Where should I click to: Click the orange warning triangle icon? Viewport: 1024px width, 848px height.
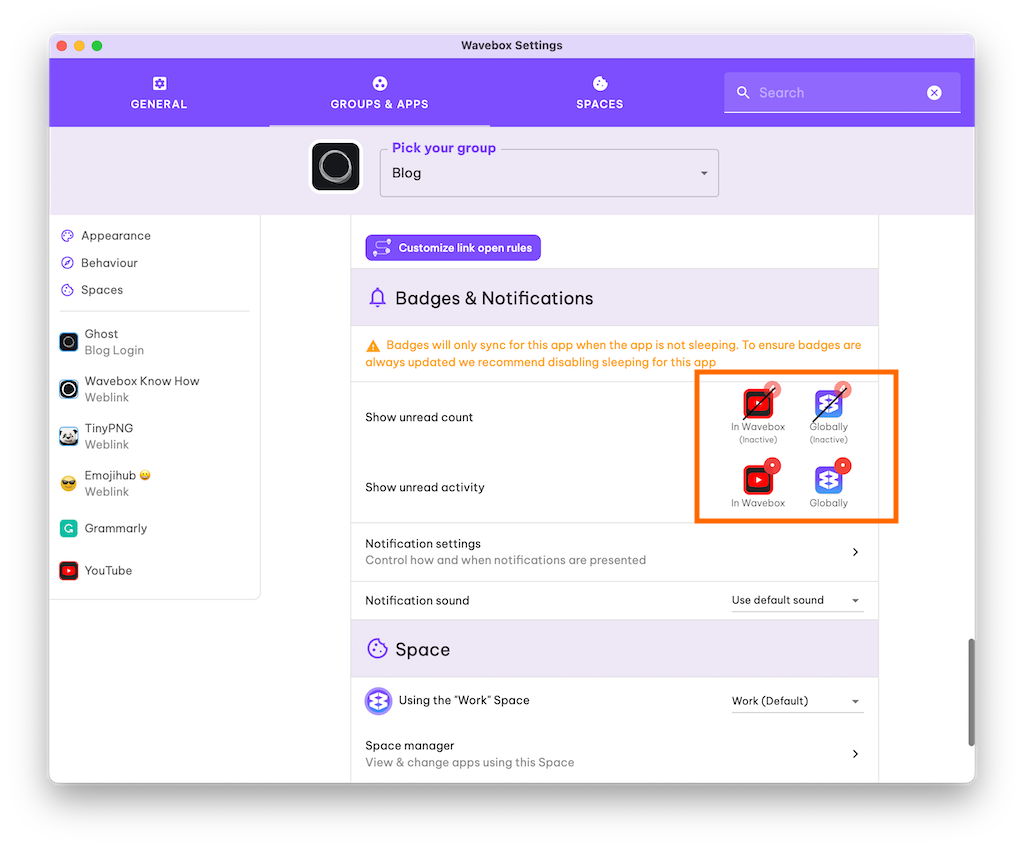[x=373, y=346]
